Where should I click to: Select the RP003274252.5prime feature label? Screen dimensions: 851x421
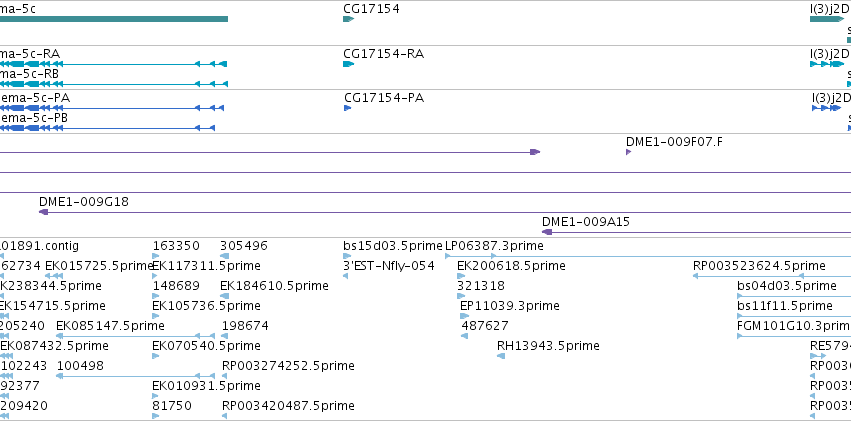(288, 366)
